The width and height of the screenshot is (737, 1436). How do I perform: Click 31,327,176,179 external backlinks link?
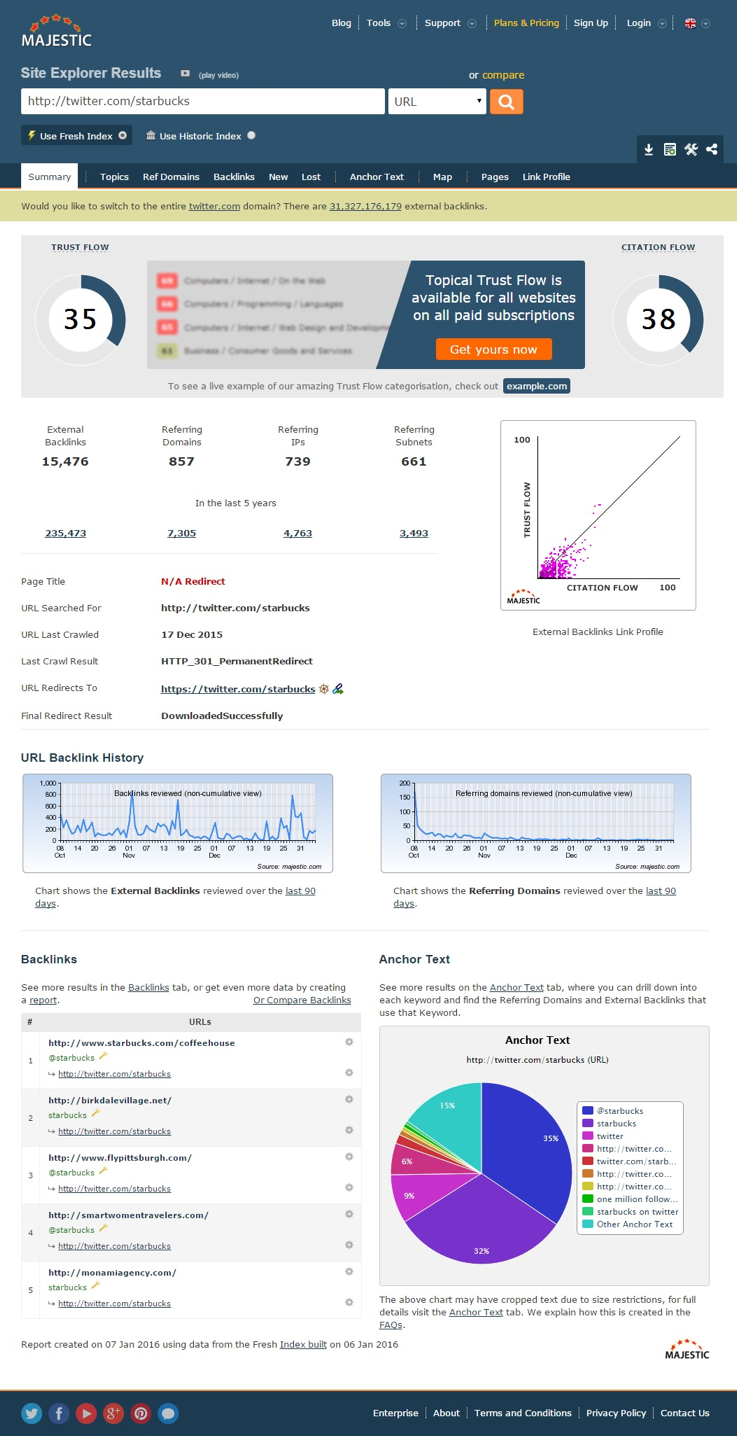365,206
